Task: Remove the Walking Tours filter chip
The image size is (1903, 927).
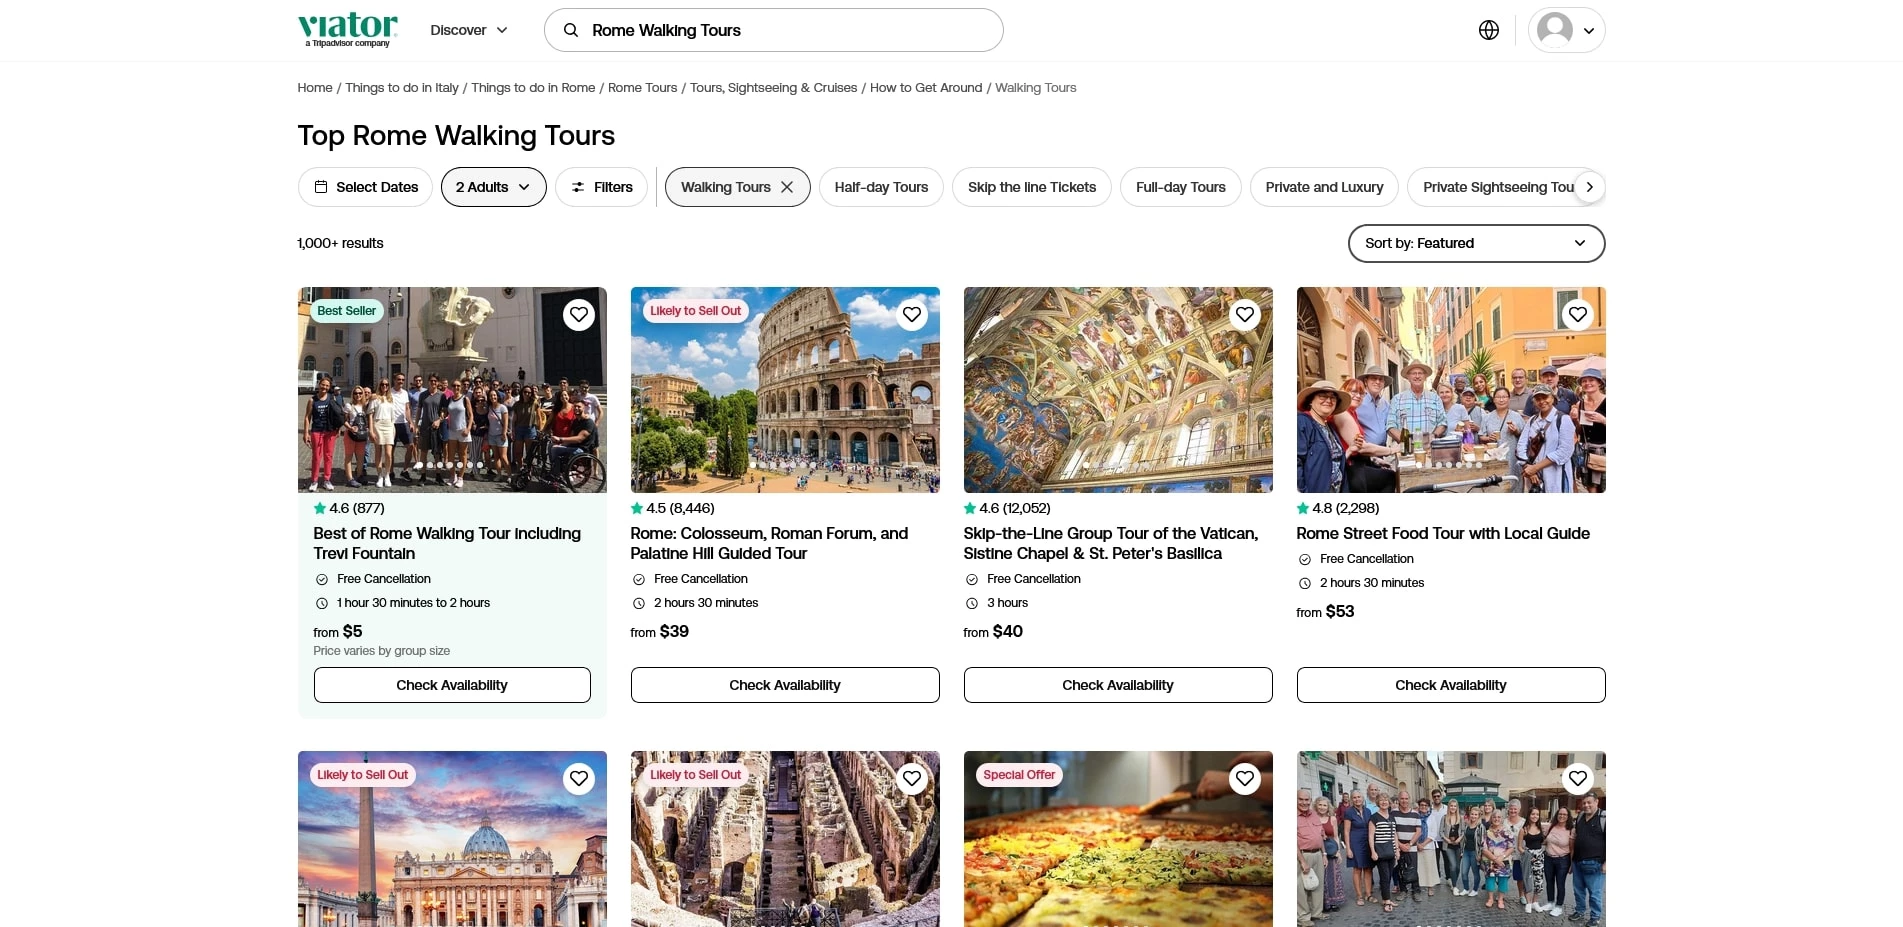Action: pos(787,187)
